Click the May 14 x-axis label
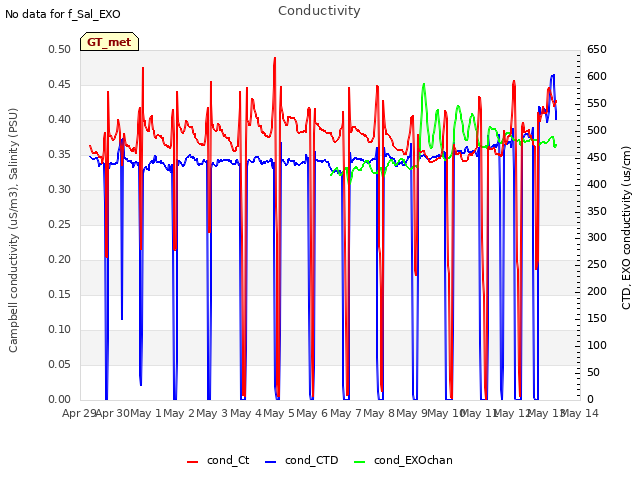This screenshot has height=480, width=640. click(580, 413)
